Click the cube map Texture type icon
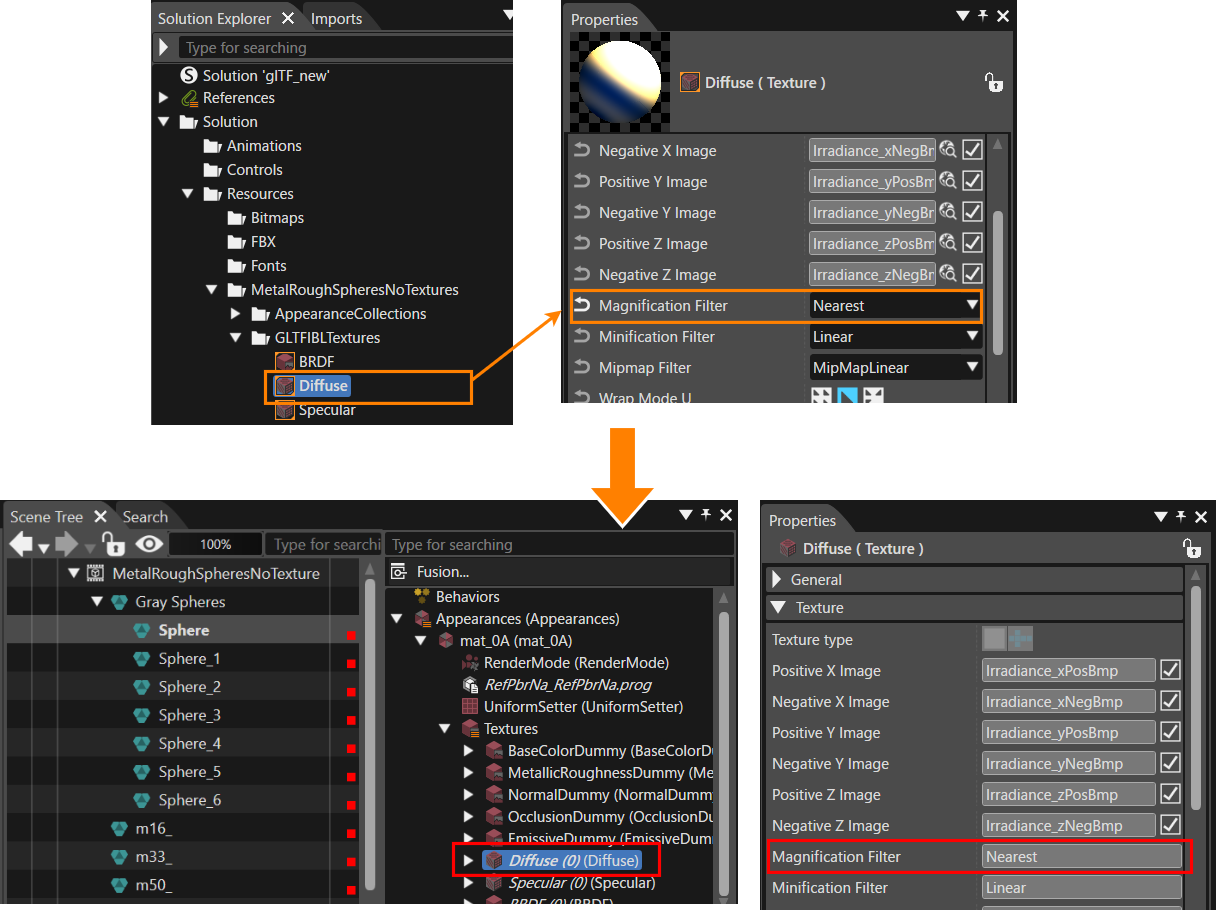Screen dimensions: 1216x910 (x=1020, y=639)
